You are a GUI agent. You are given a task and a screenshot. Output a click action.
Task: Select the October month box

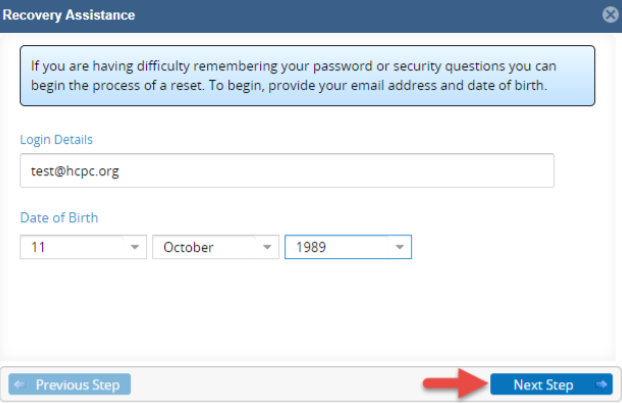[x=216, y=247]
